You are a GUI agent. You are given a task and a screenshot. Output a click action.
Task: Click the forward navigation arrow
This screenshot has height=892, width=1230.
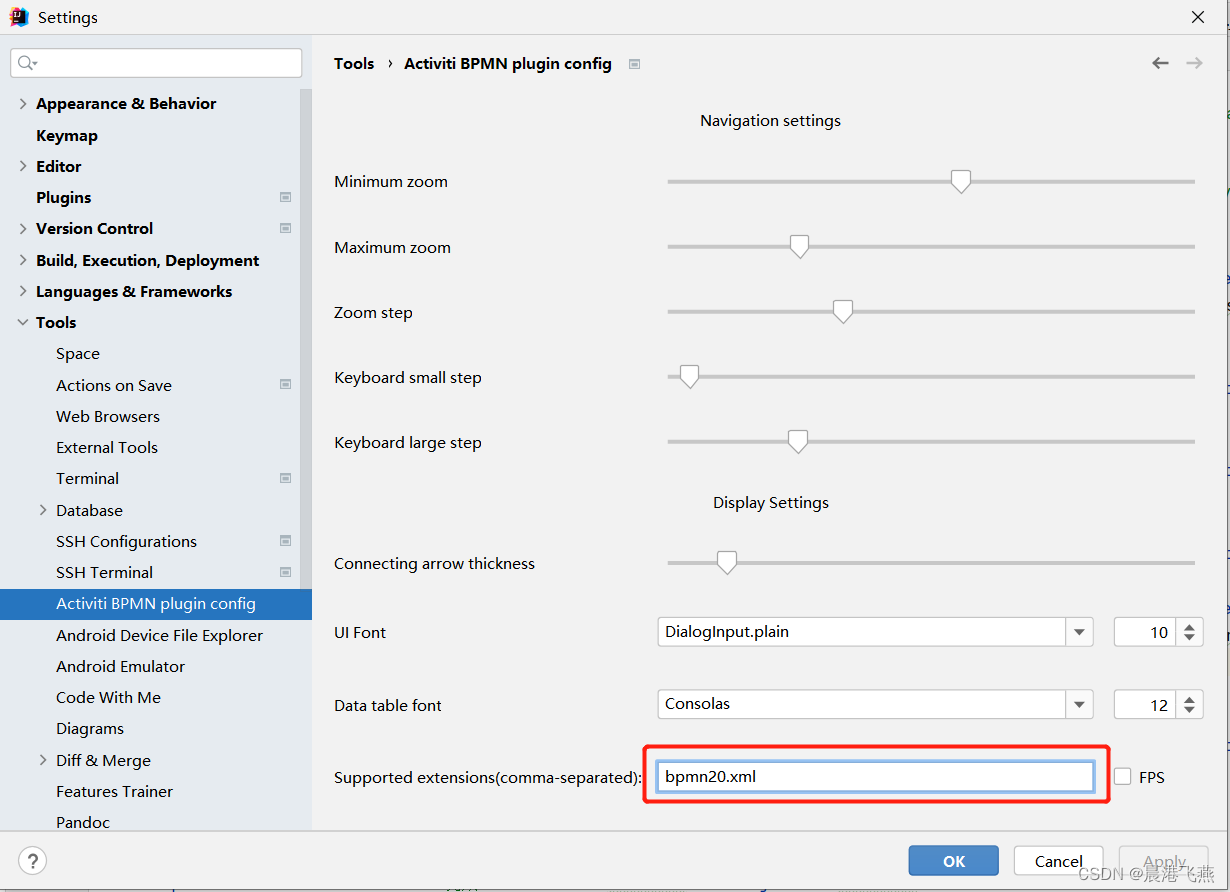pyautogui.click(x=1194, y=63)
